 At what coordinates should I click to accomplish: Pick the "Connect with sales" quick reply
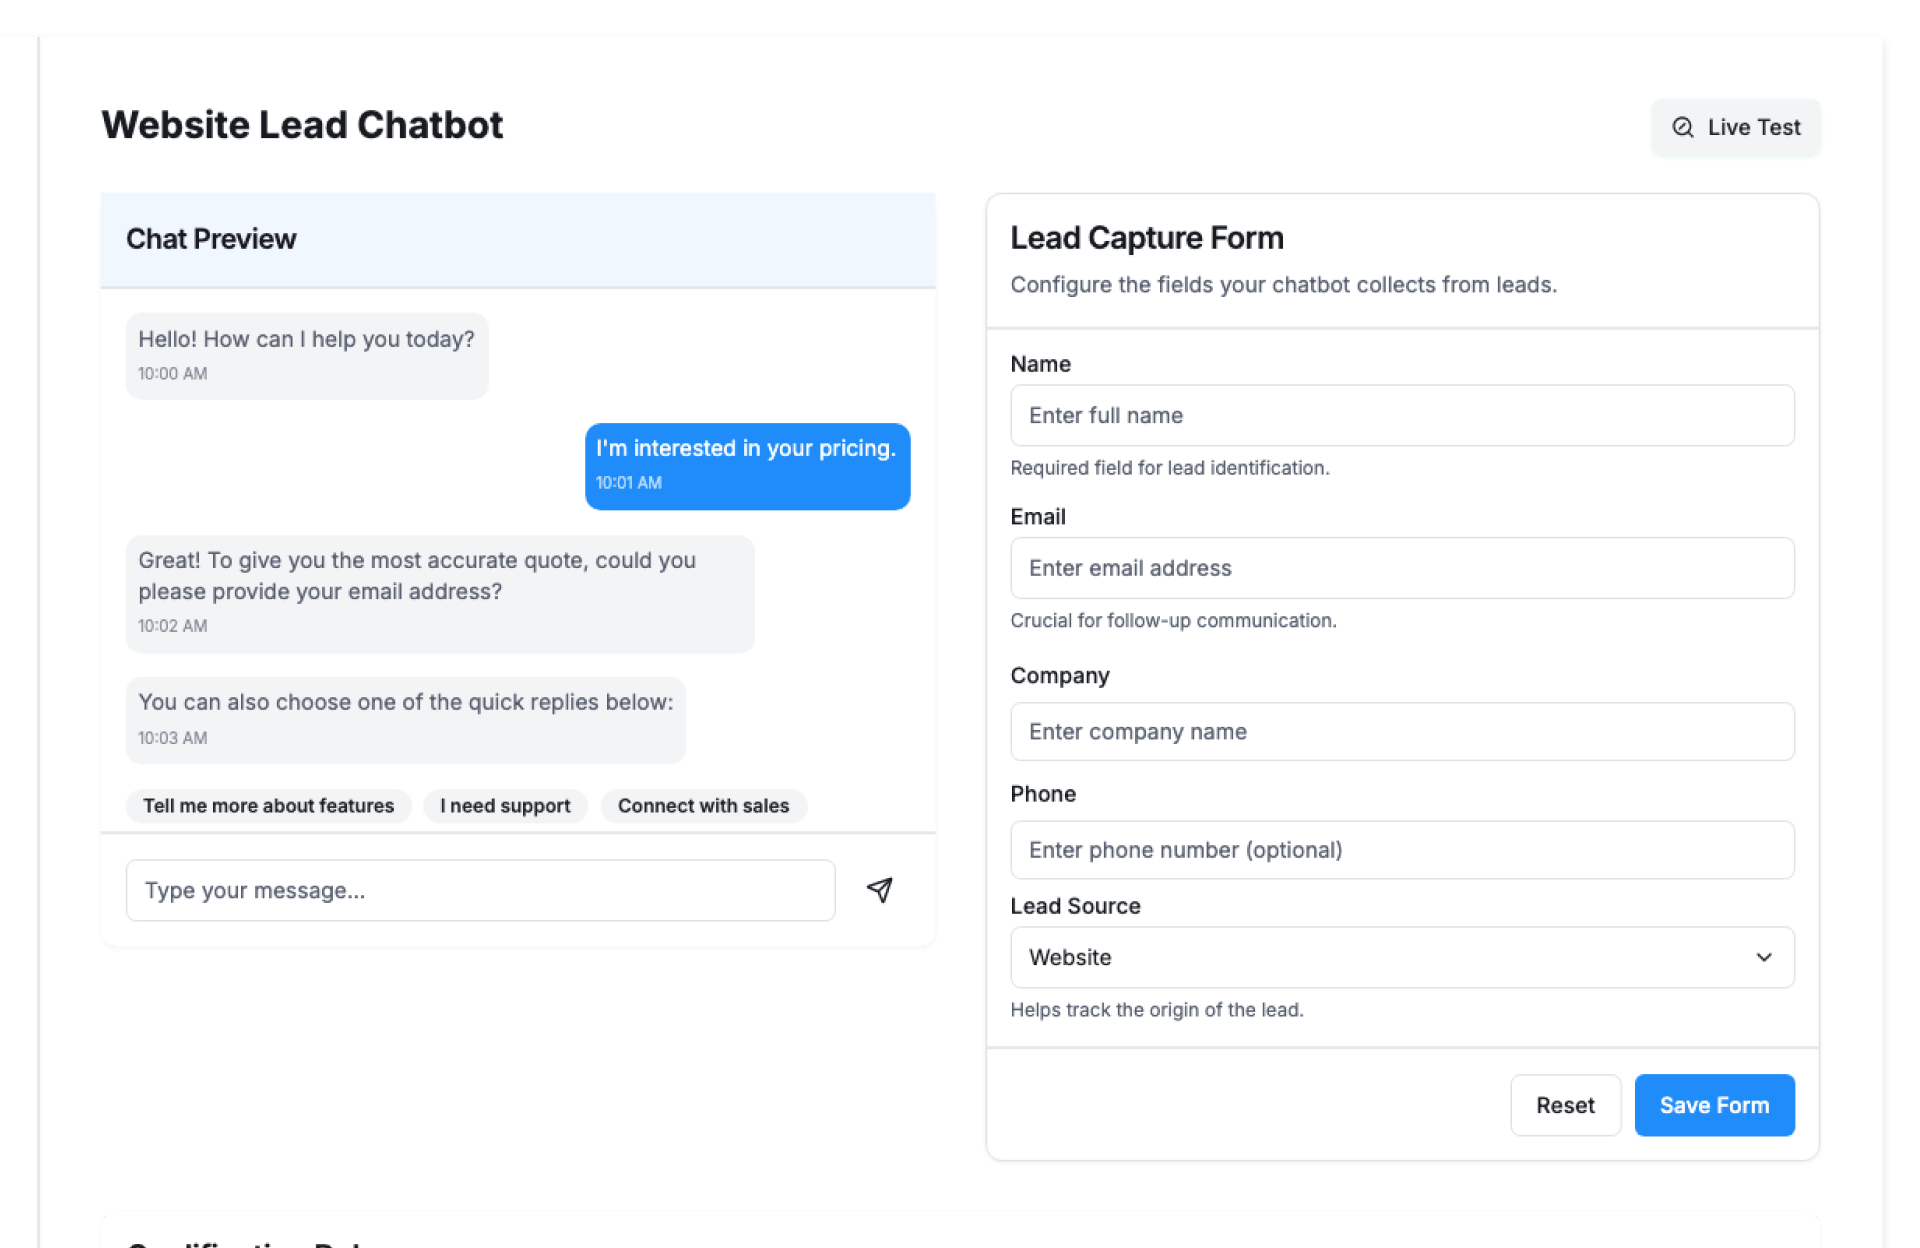tap(703, 806)
